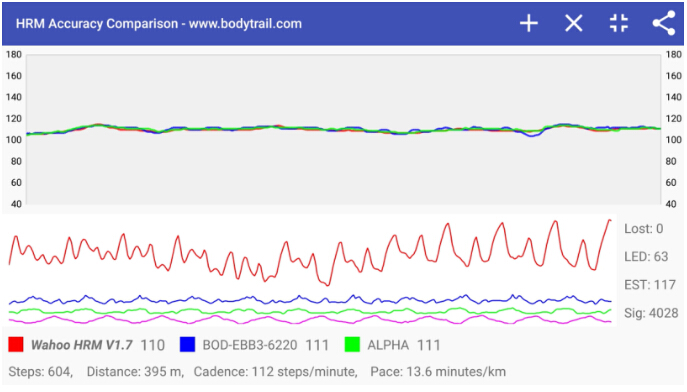Tap the heart rate comparison chart area
Viewport: 687px width, 392px height.
pos(344,129)
